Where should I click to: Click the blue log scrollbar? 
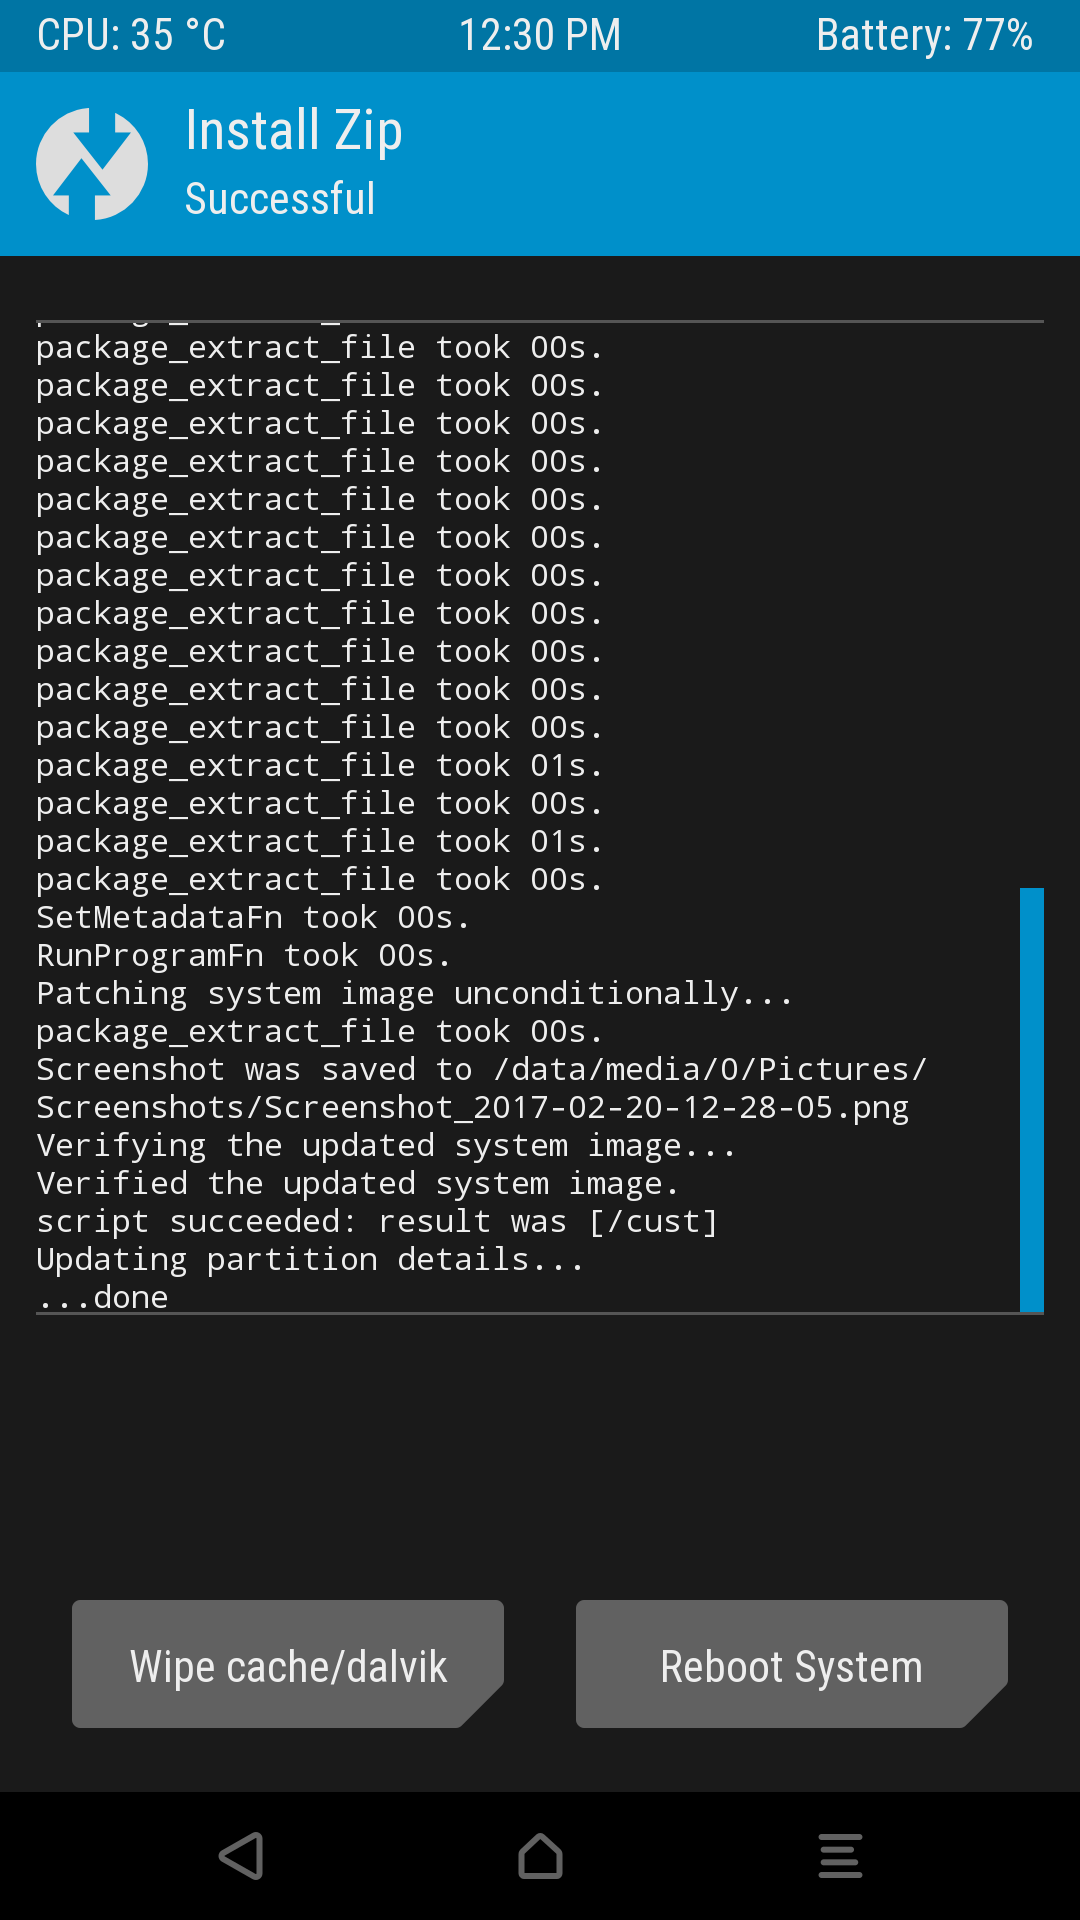[x=1032, y=1099]
